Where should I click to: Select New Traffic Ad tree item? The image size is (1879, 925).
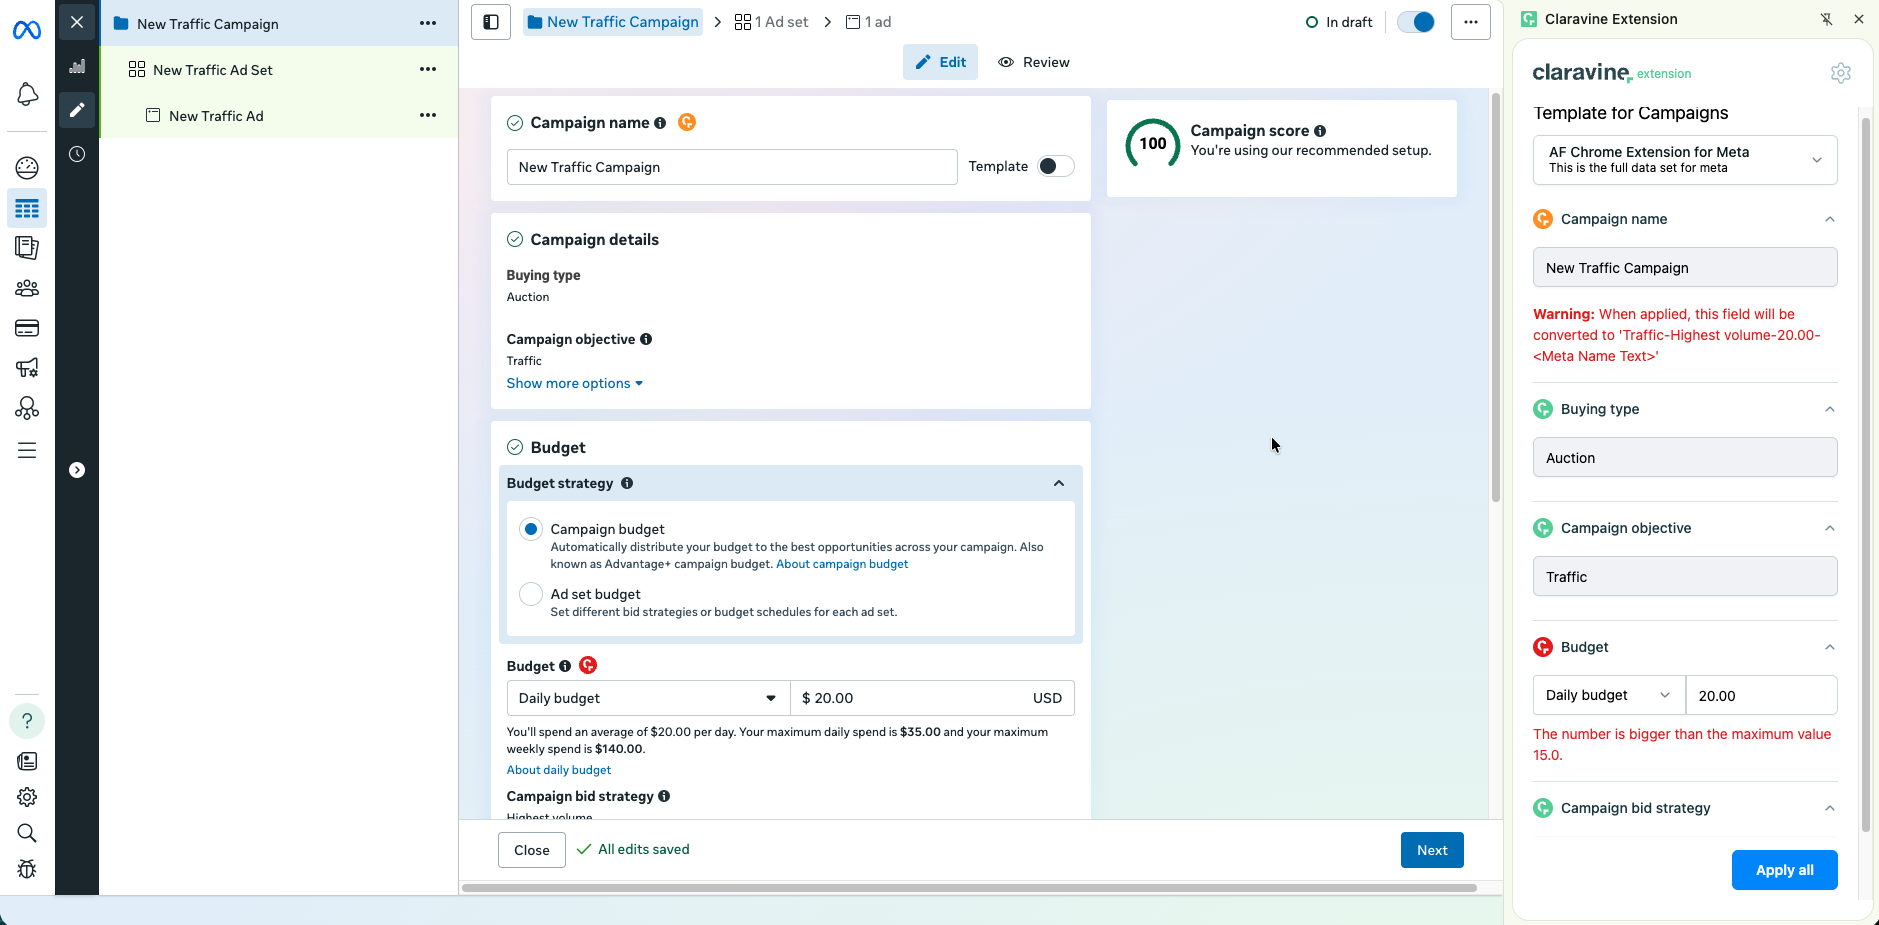point(279,115)
